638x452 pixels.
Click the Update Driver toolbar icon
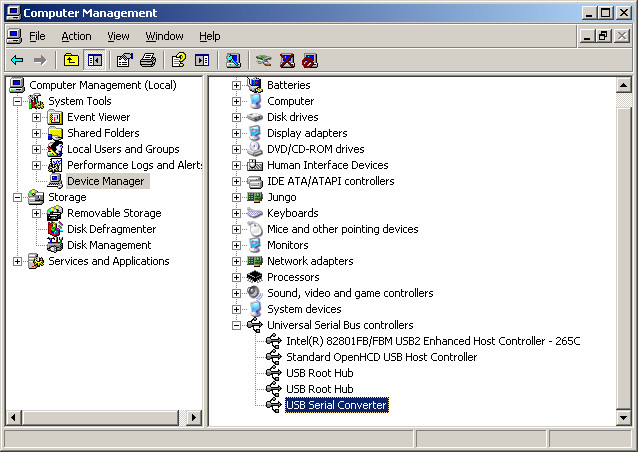click(264, 61)
